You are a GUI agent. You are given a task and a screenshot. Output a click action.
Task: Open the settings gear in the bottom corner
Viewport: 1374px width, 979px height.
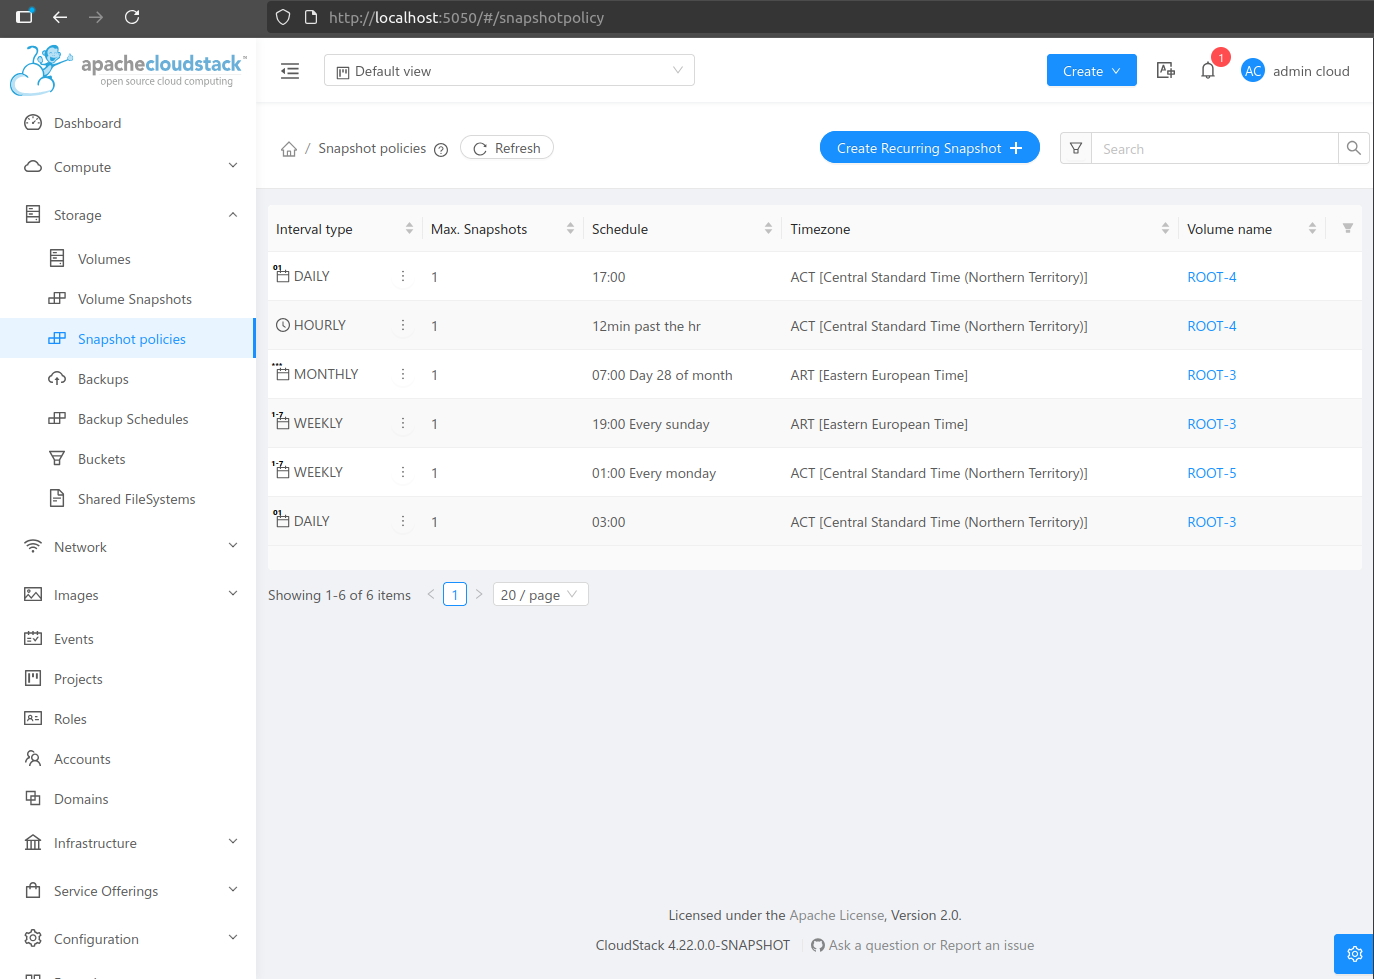pyautogui.click(x=1354, y=954)
